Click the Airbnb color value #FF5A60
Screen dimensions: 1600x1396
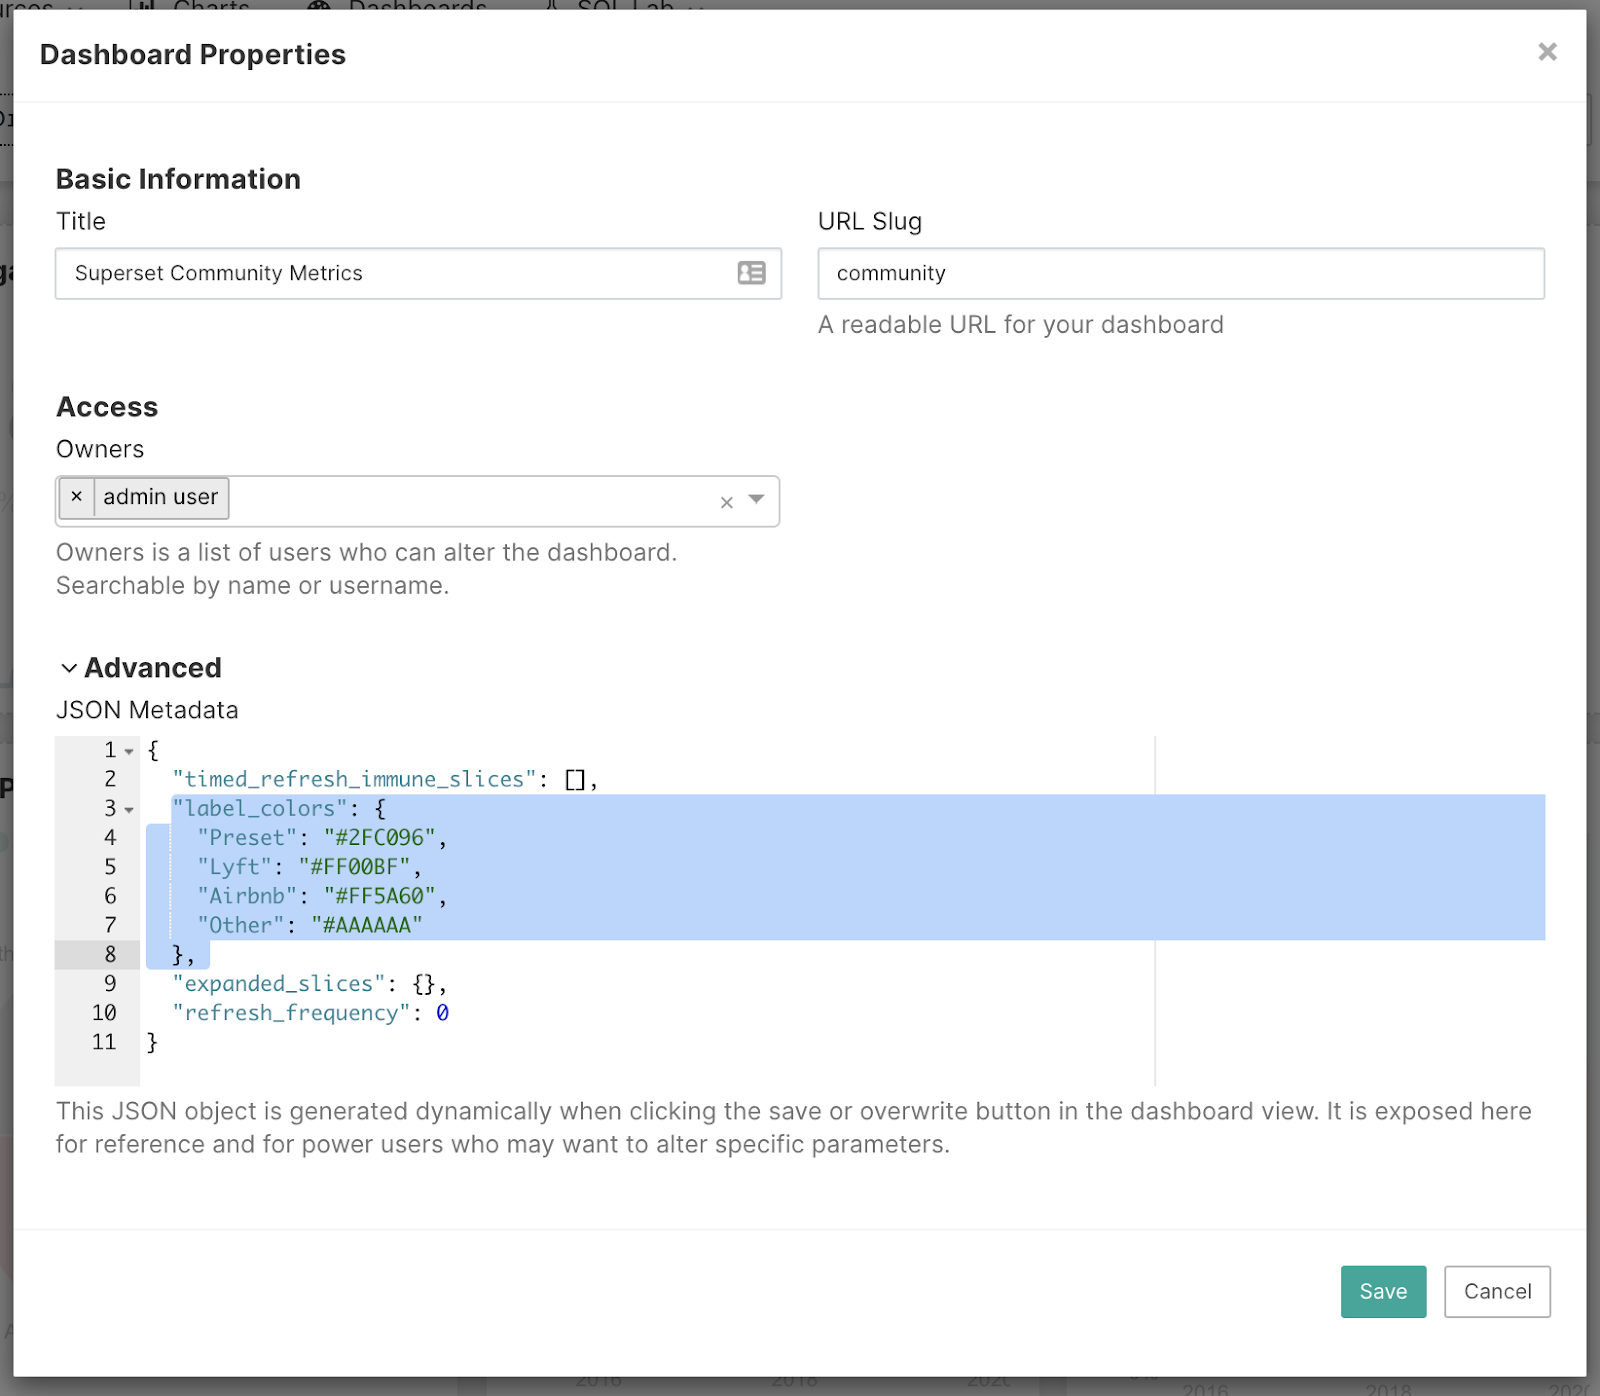click(x=380, y=896)
